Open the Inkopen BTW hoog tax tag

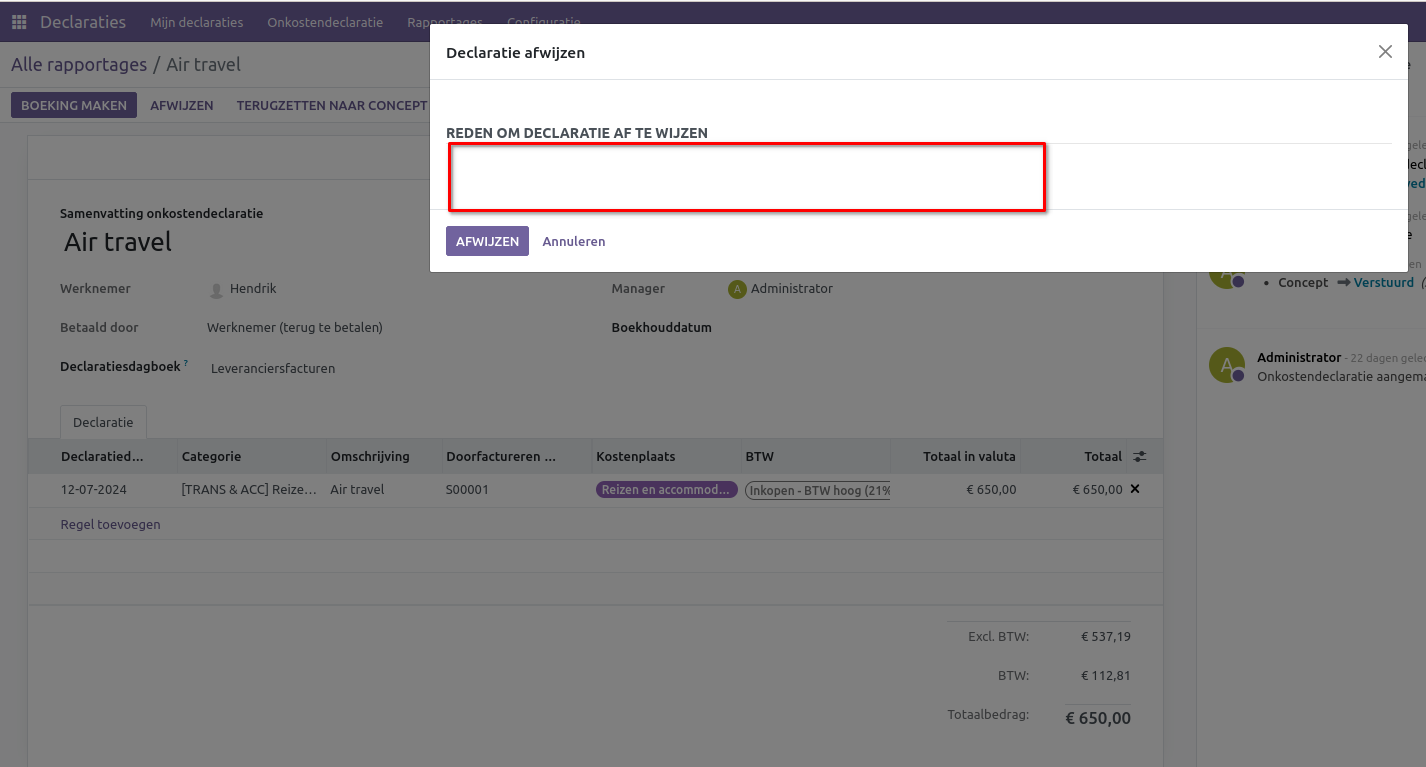click(818, 490)
